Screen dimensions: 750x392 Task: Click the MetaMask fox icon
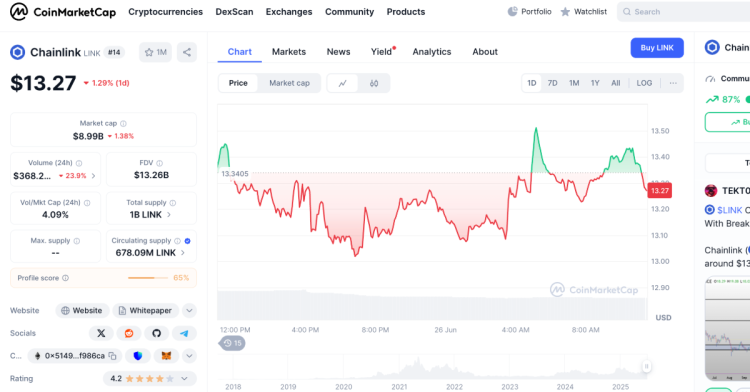166,356
